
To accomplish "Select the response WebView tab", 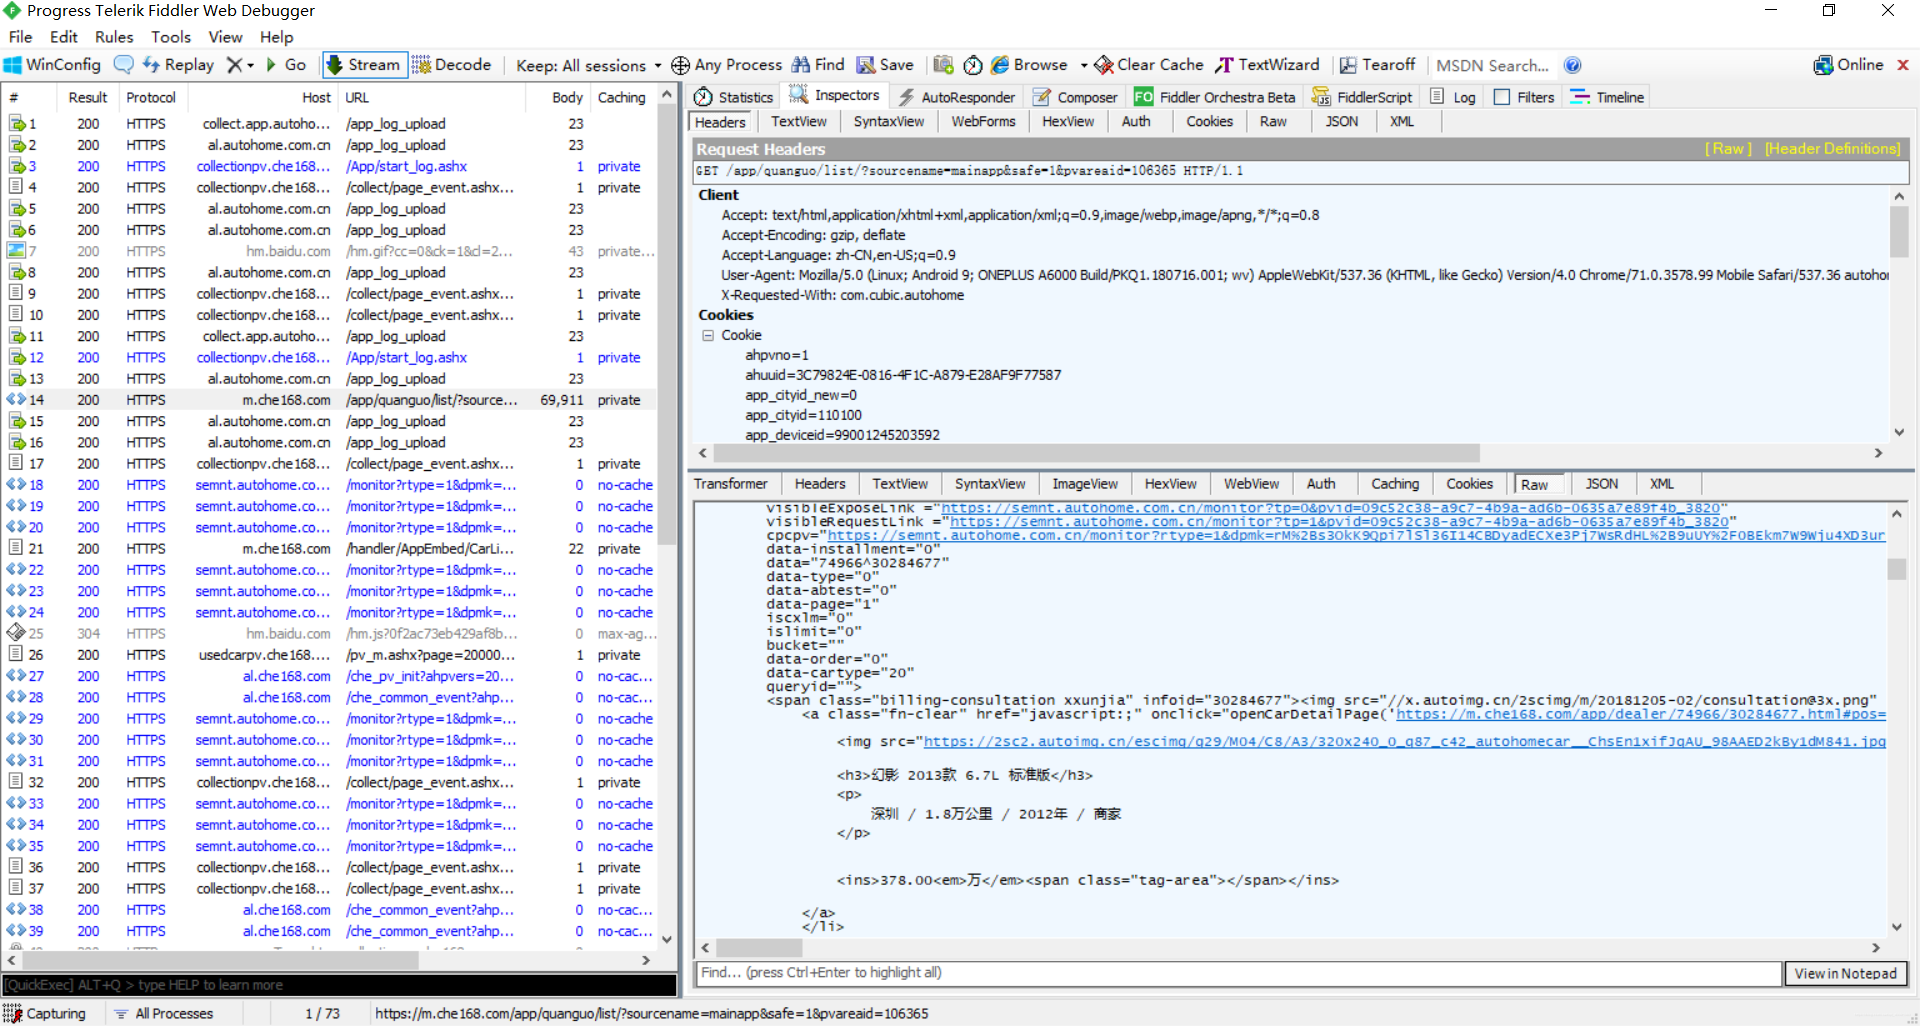I will 1251,484.
